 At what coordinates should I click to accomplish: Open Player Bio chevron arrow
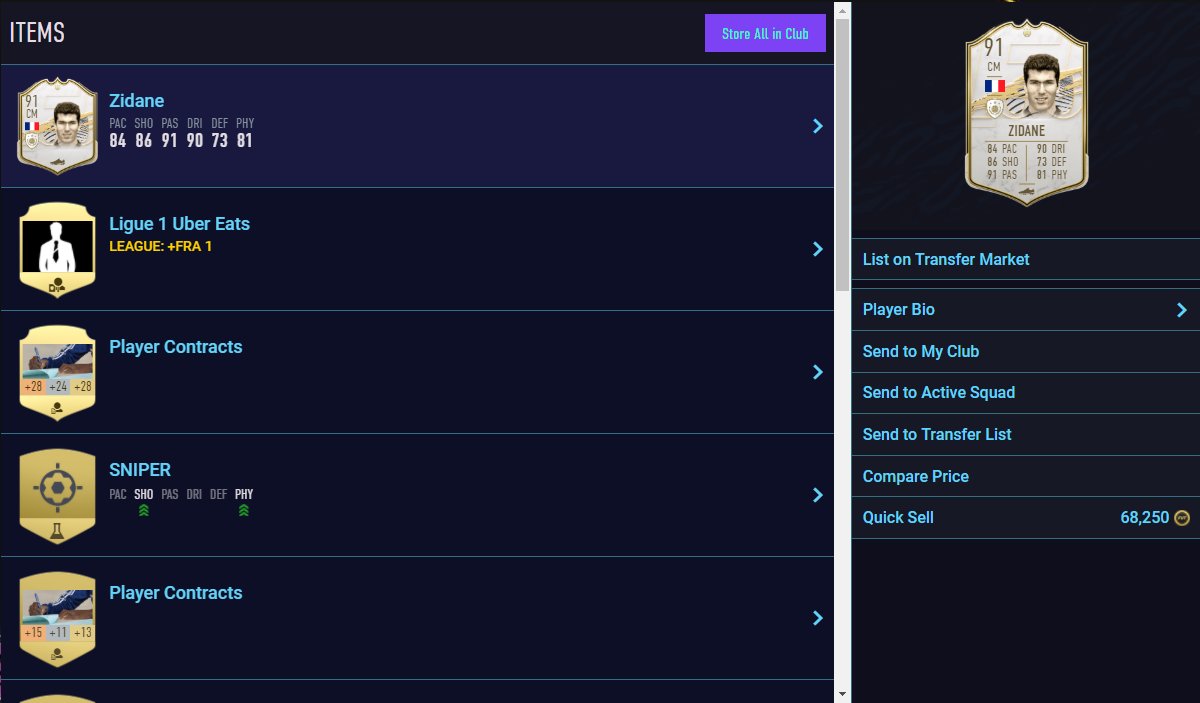point(1182,310)
